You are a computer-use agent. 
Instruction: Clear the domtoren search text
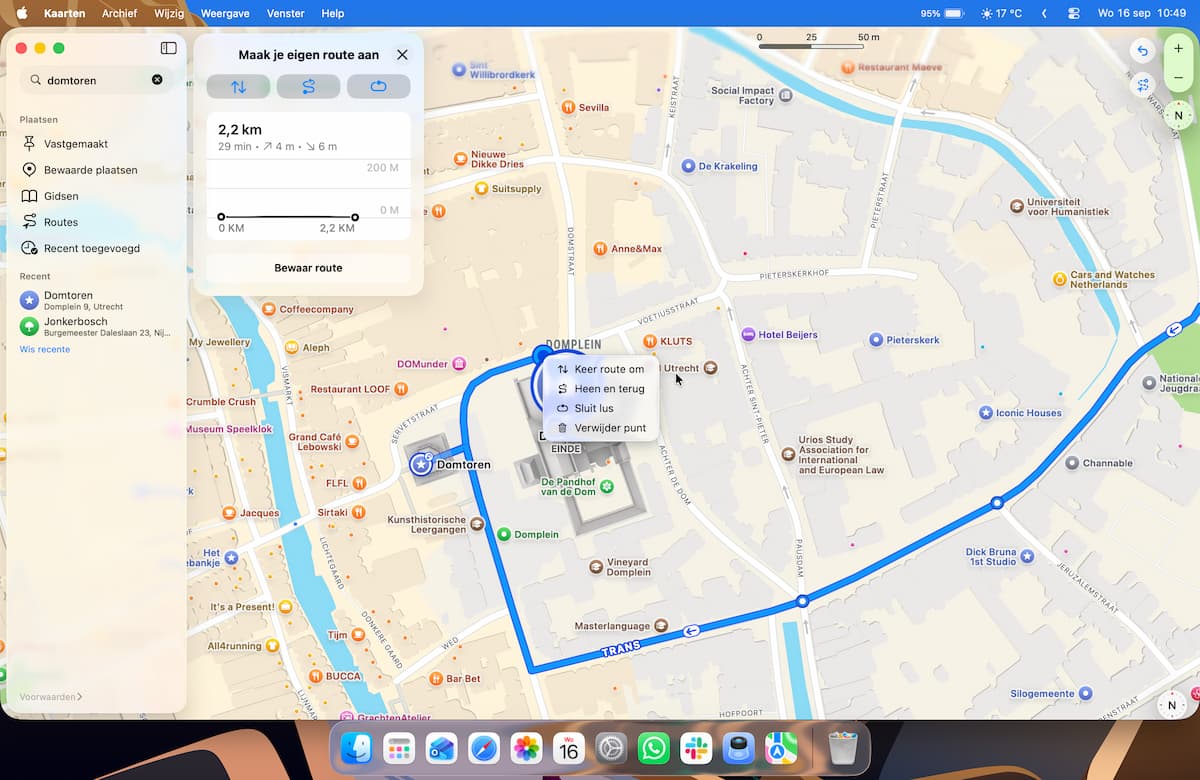coord(157,80)
